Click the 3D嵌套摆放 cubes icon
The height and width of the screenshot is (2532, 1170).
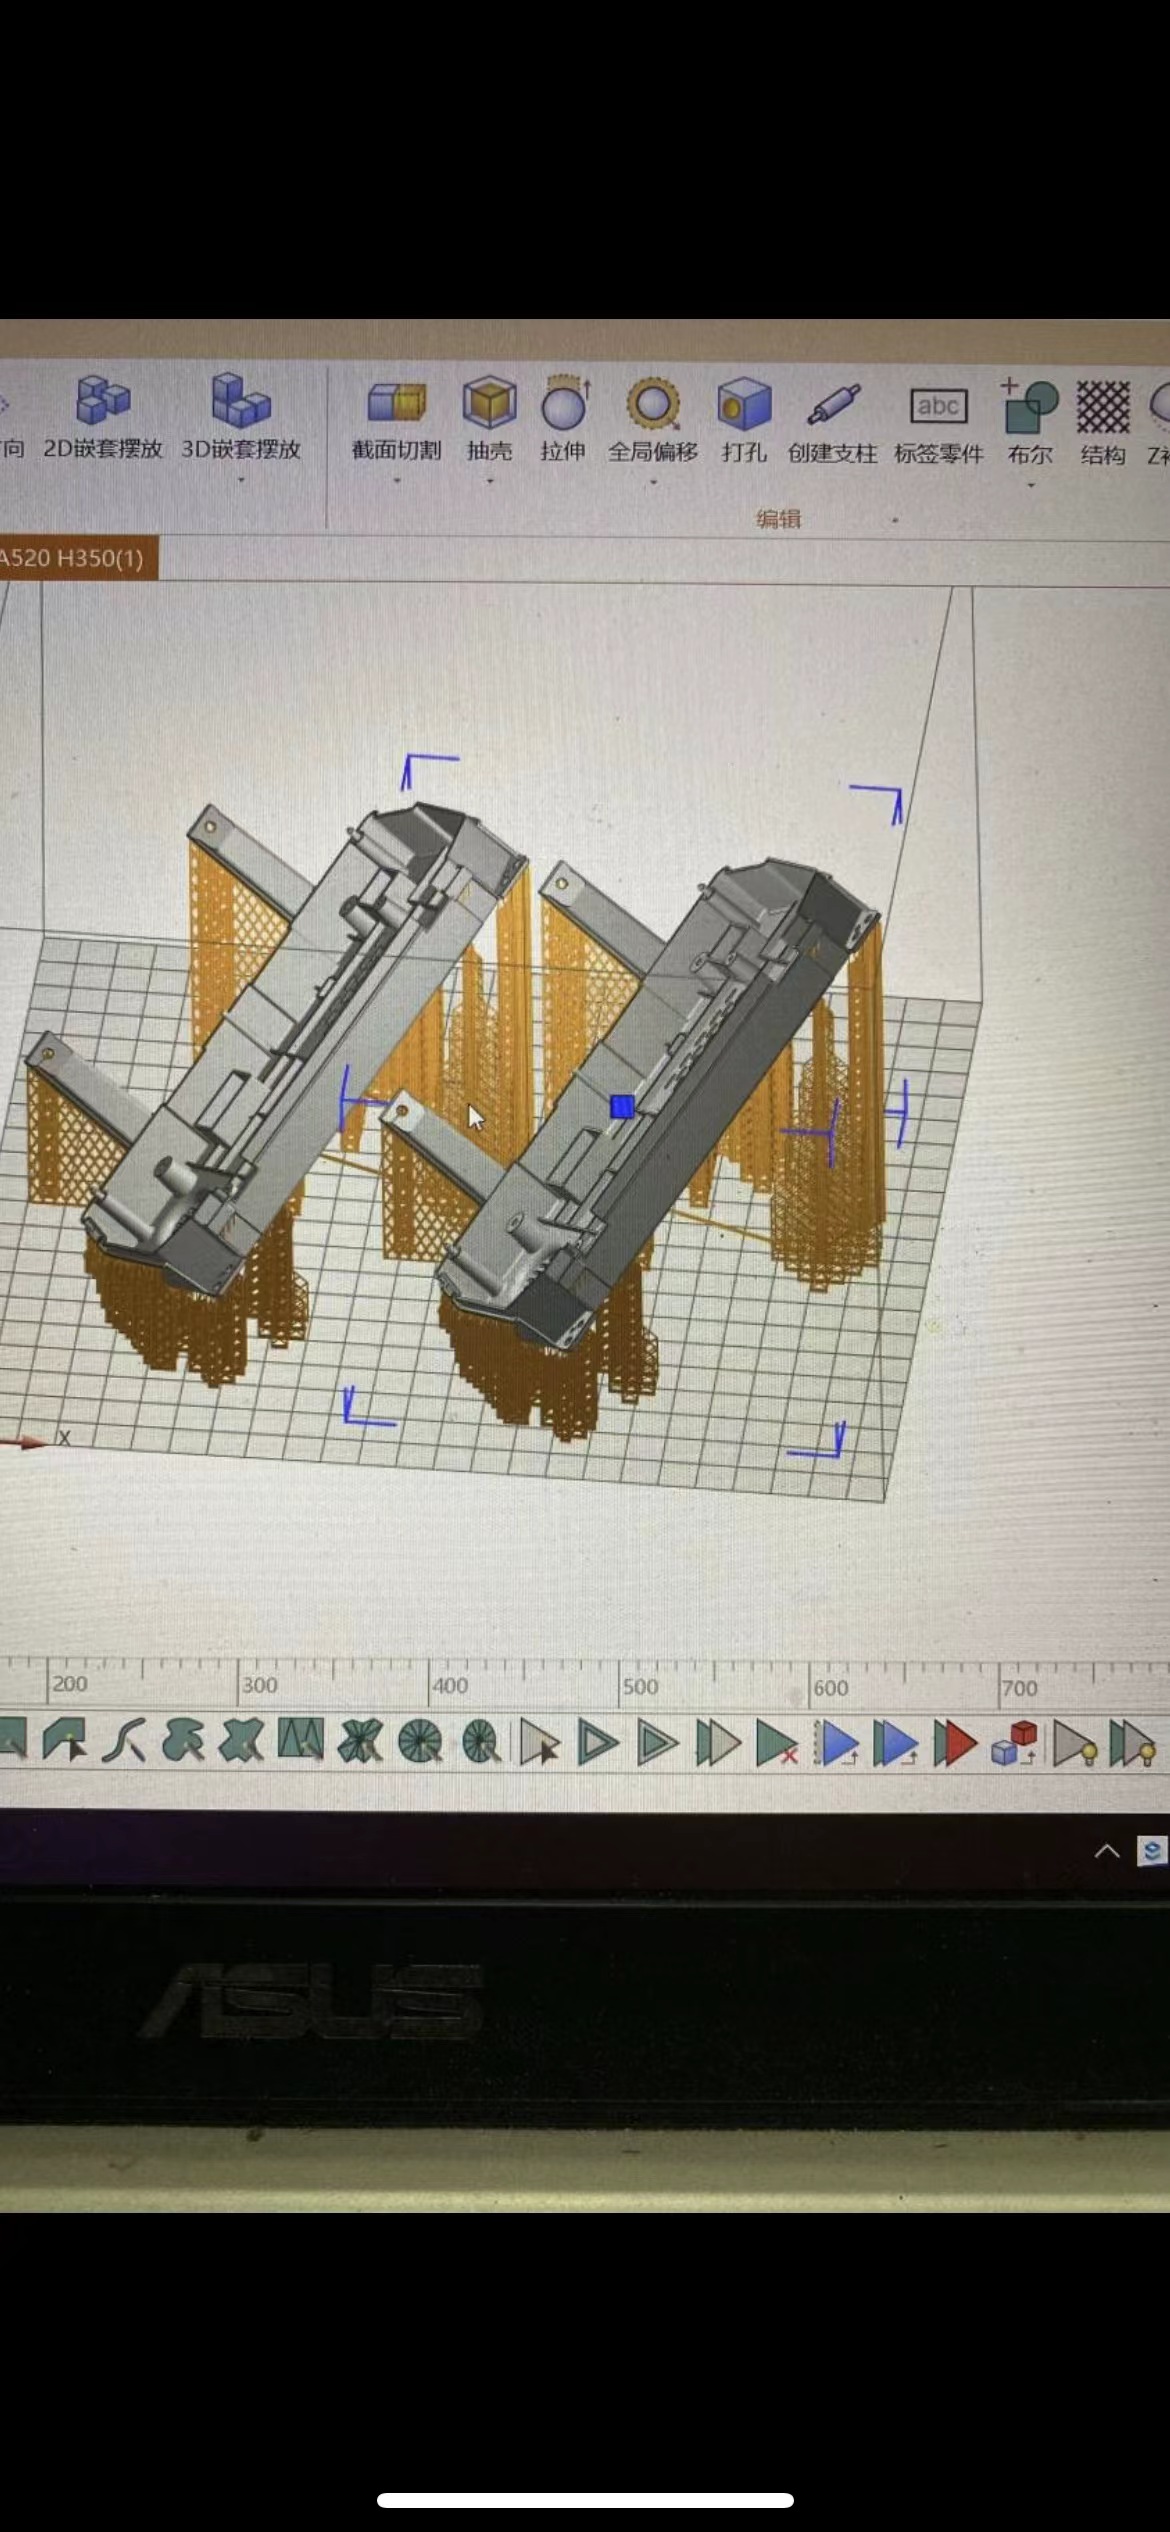[x=240, y=399]
